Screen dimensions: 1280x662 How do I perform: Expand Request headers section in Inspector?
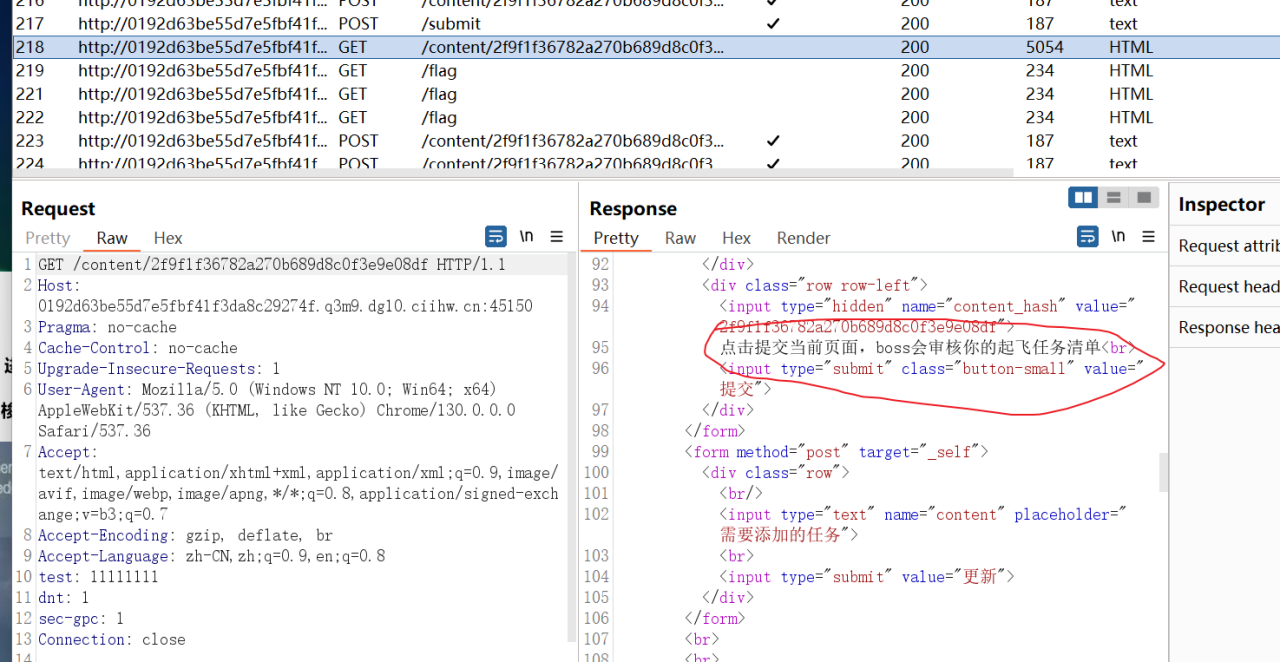tap(1228, 287)
